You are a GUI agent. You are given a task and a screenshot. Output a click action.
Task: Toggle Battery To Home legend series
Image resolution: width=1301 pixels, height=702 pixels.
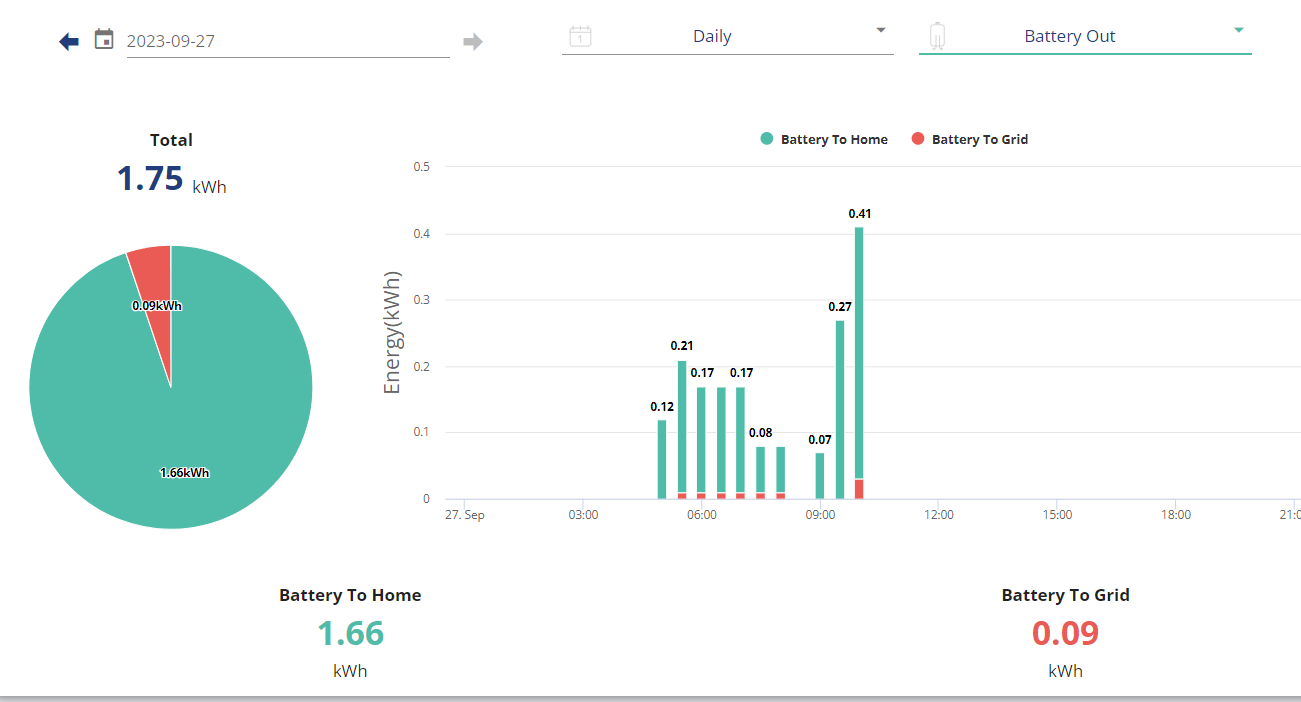pyautogui.click(x=824, y=139)
